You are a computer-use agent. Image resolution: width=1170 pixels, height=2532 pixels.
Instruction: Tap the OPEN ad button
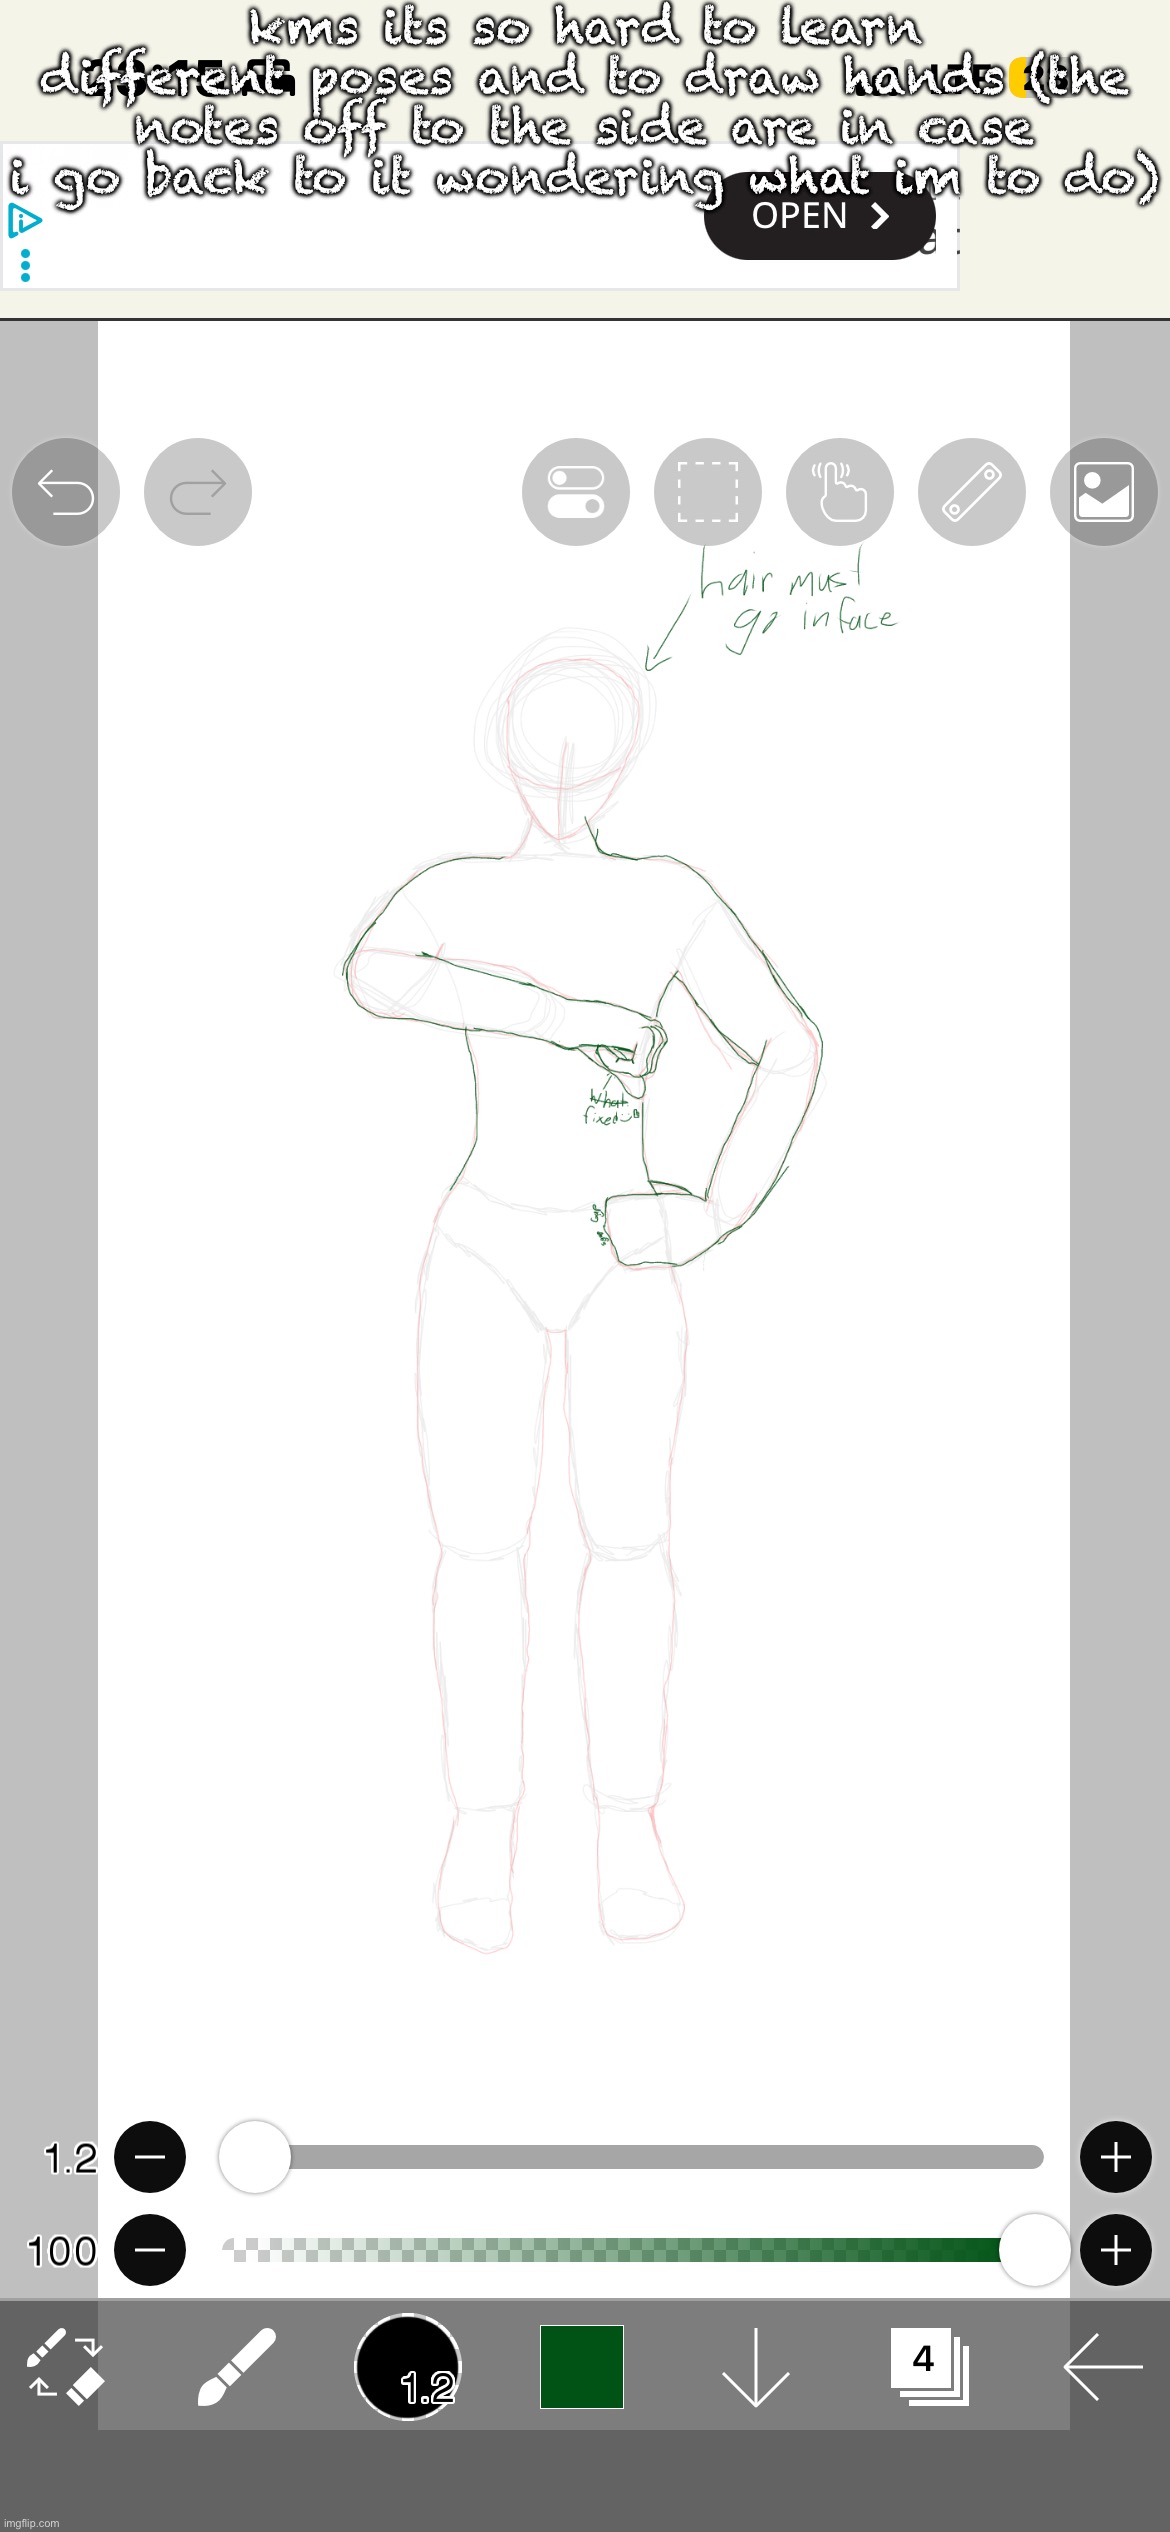pyautogui.click(x=819, y=217)
